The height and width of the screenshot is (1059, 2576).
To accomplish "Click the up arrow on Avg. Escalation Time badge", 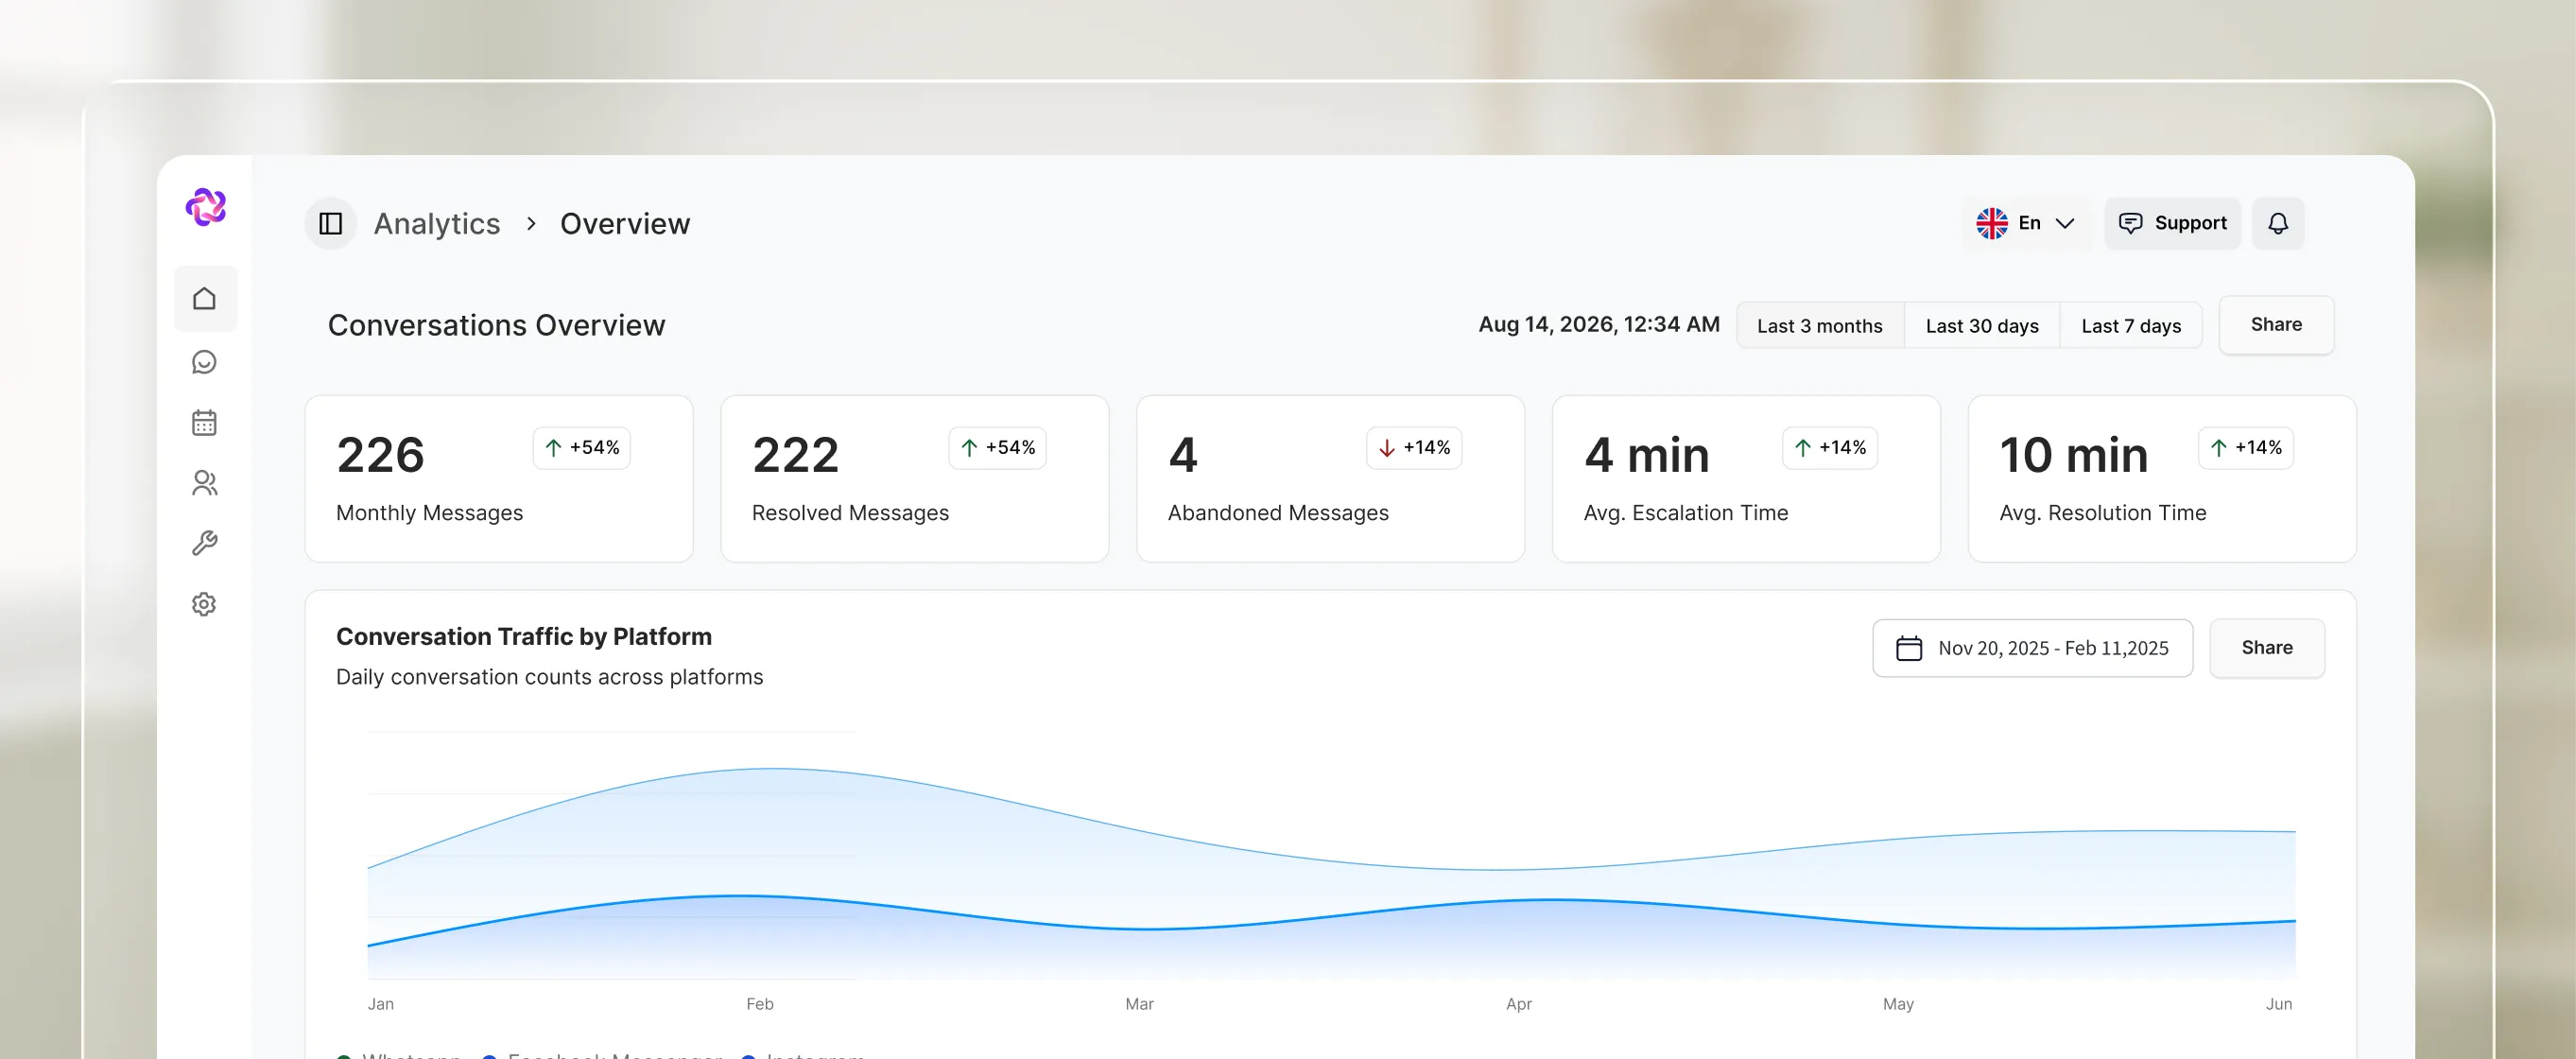I will click(1802, 448).
